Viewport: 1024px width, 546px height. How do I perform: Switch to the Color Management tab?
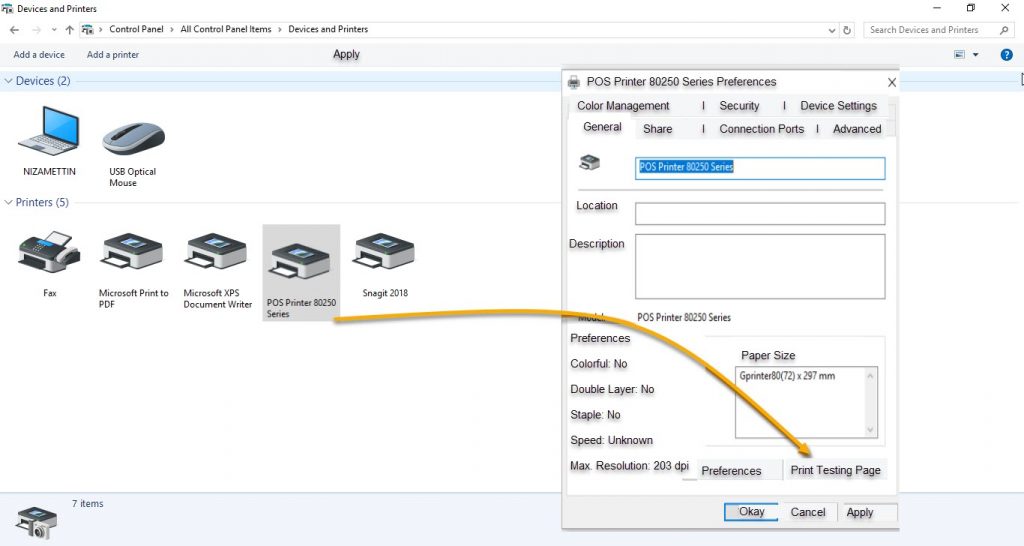(623, 106)
